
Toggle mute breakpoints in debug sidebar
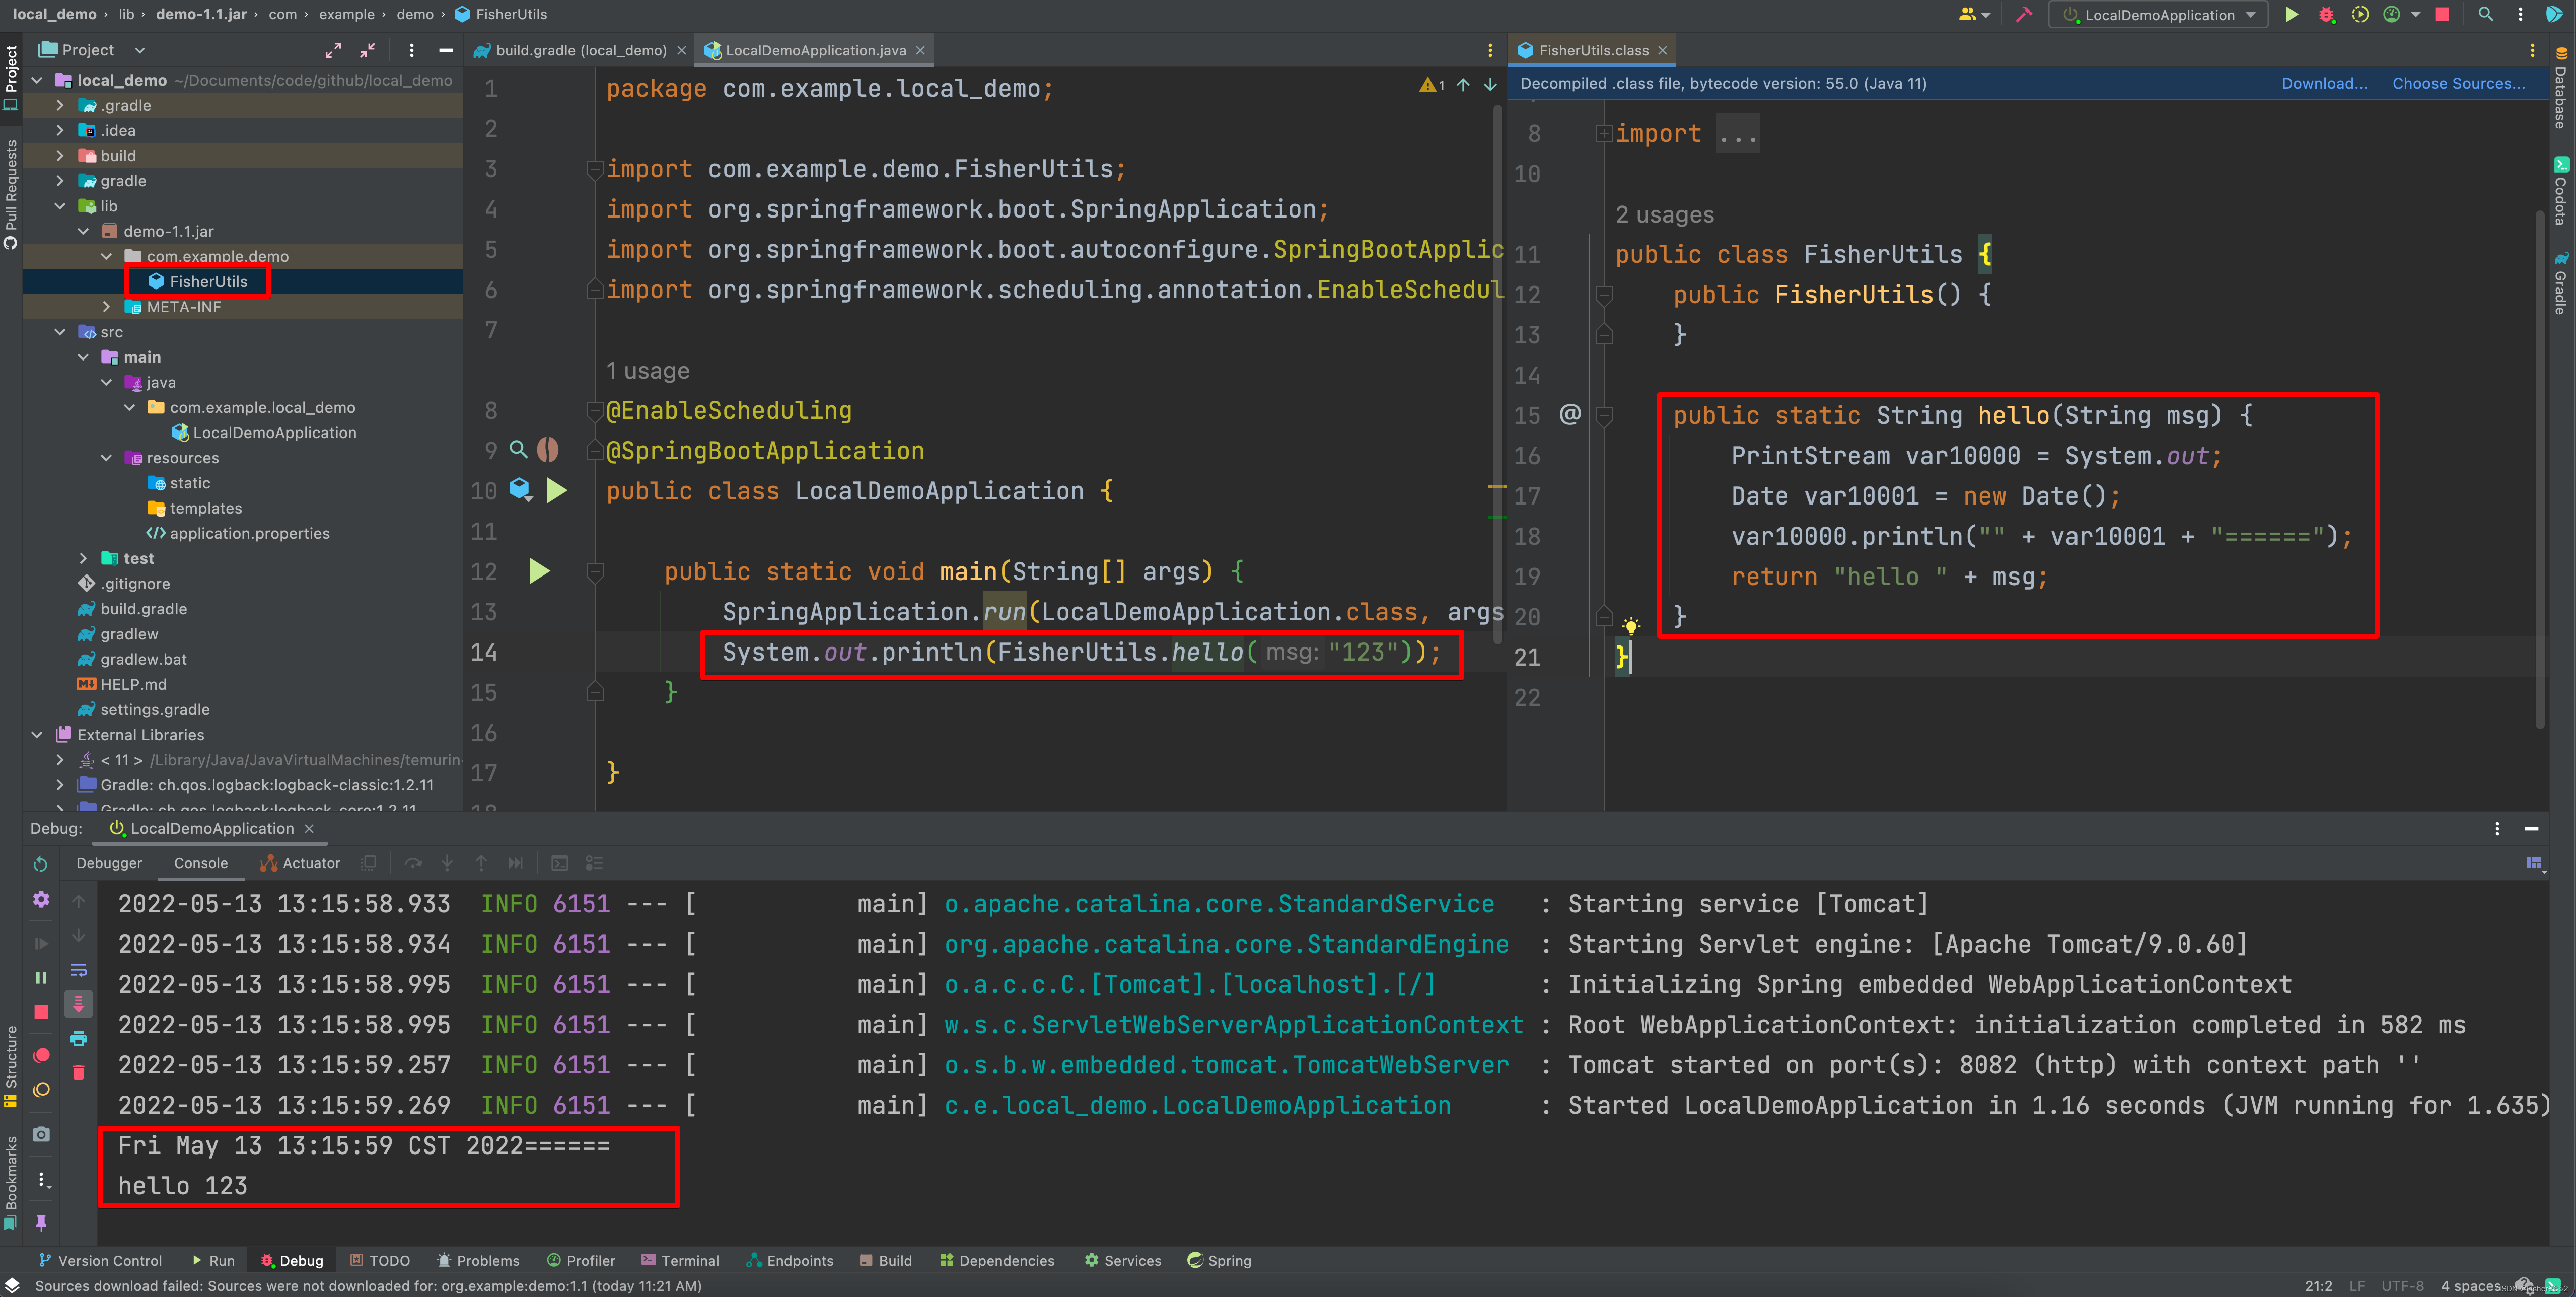(41, 1090)
